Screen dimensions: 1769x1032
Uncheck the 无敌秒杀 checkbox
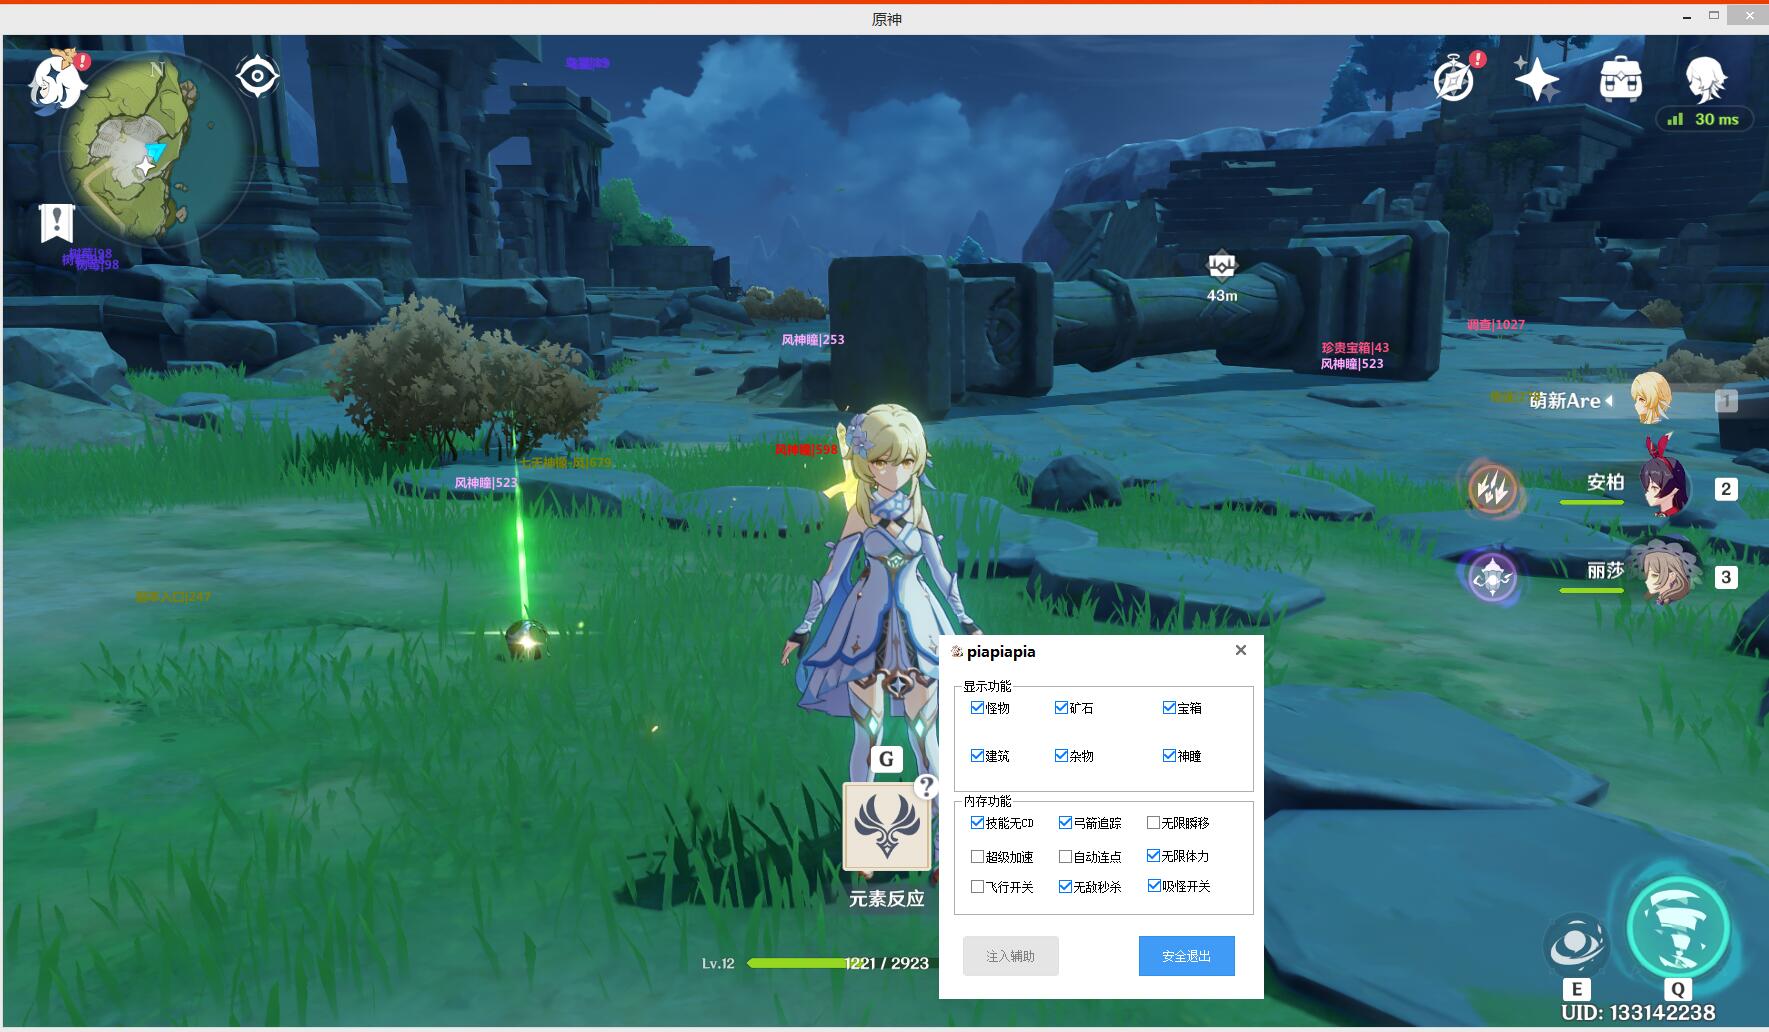point(1066,886)
